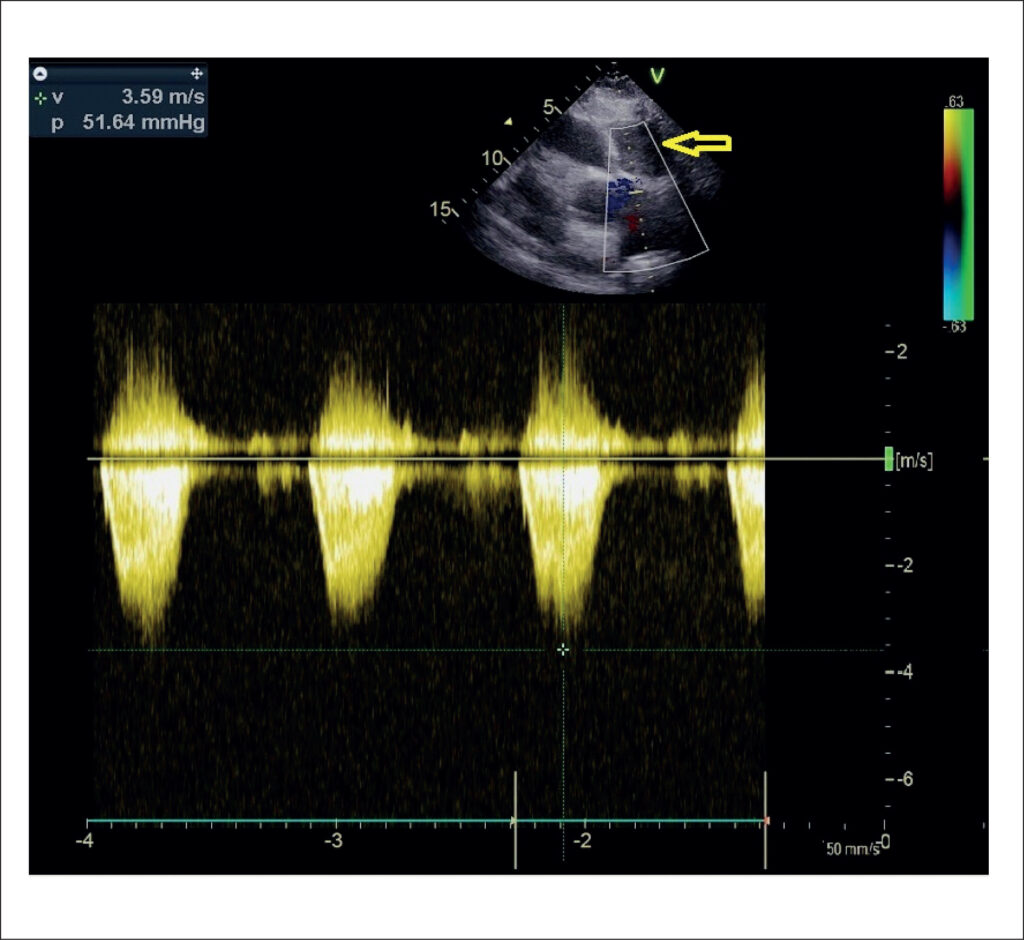The image size is (1024, 940).
Task: Click the .63 upper color scale value
Action: 954,101
